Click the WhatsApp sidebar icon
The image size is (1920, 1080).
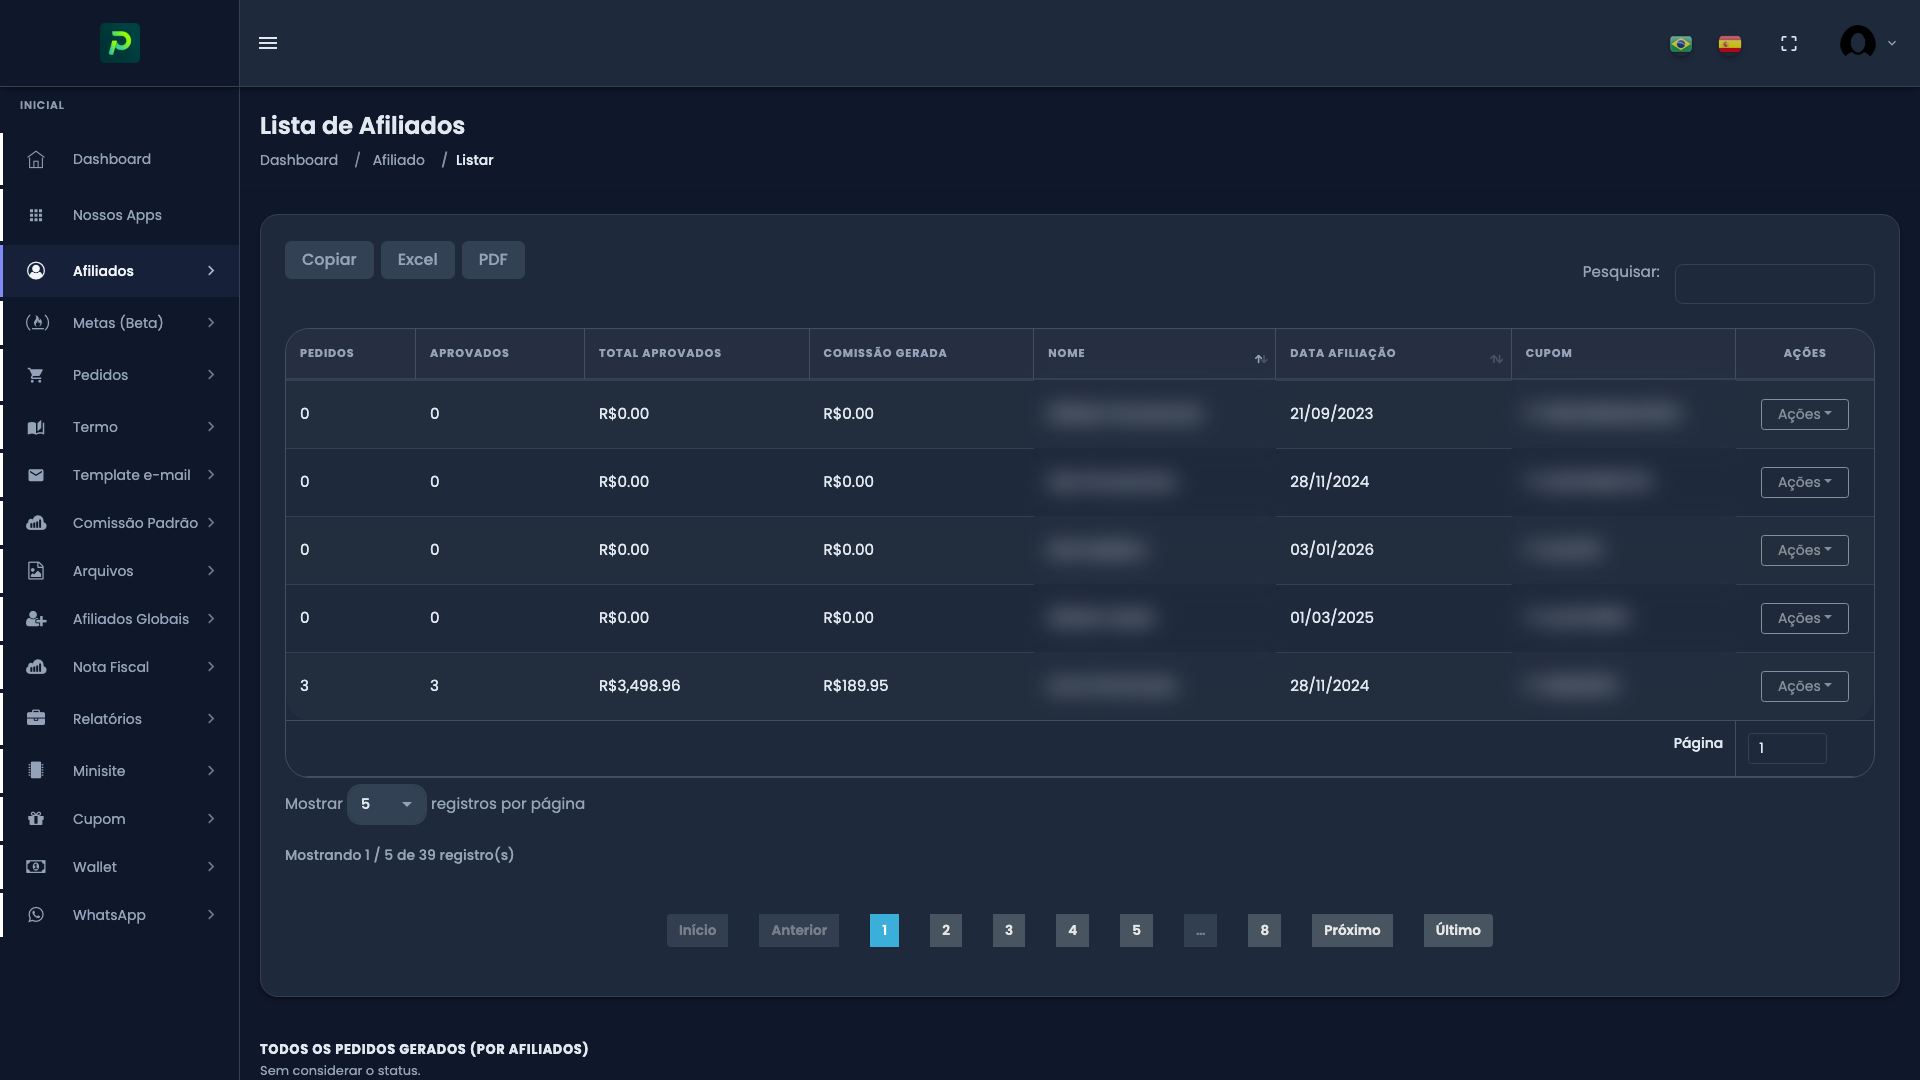click(x=36, y=915)
